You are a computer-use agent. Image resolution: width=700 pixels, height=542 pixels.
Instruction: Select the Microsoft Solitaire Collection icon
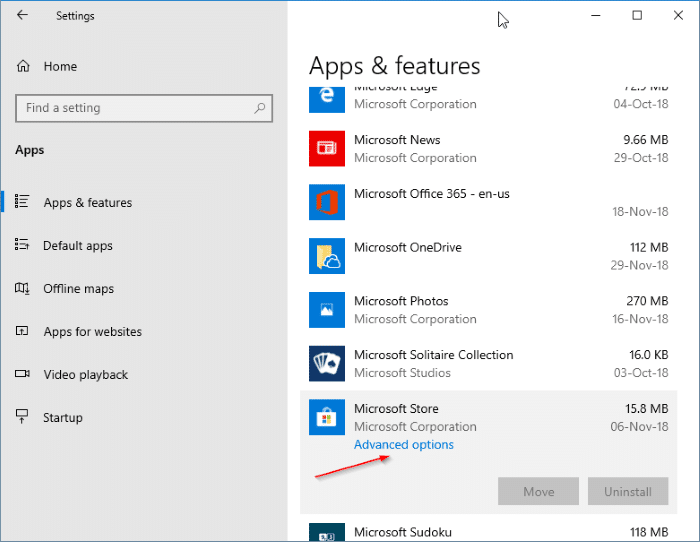coord(327,363)
